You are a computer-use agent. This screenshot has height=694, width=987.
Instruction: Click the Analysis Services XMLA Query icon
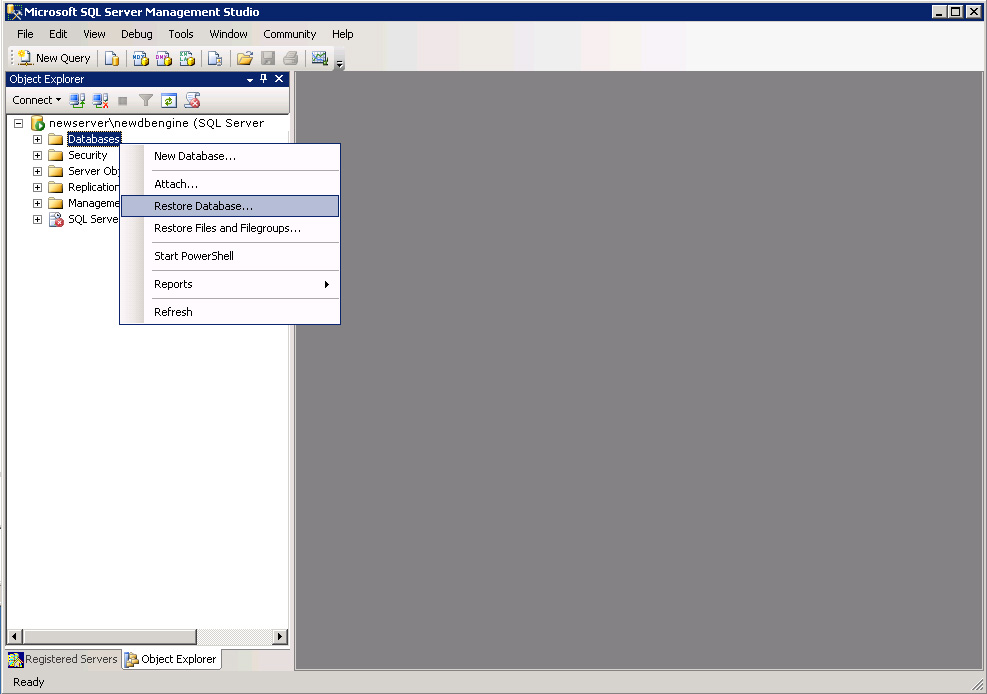point(187,59)
